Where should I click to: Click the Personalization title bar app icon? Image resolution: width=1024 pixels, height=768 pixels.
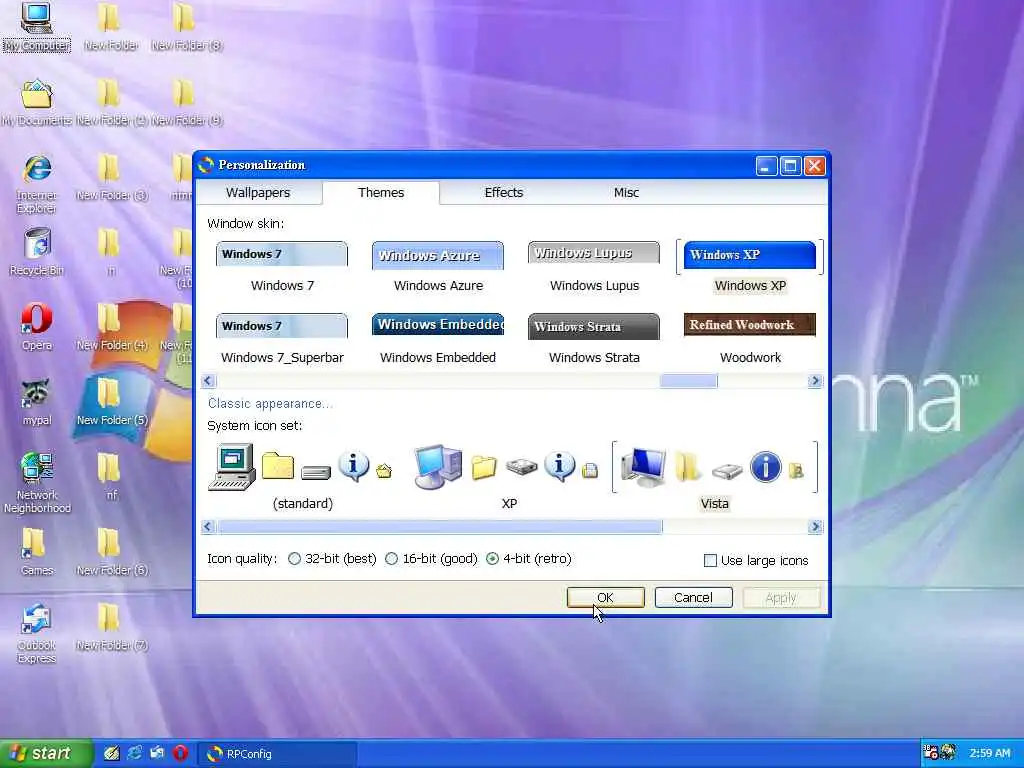click(x=206, y=165)
